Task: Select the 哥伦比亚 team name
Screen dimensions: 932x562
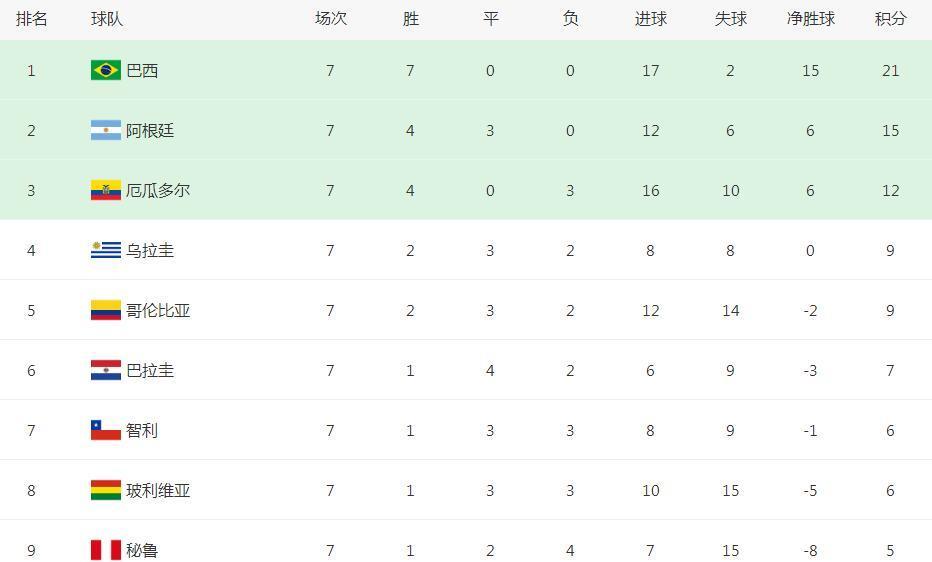Action: click(158, 310)
